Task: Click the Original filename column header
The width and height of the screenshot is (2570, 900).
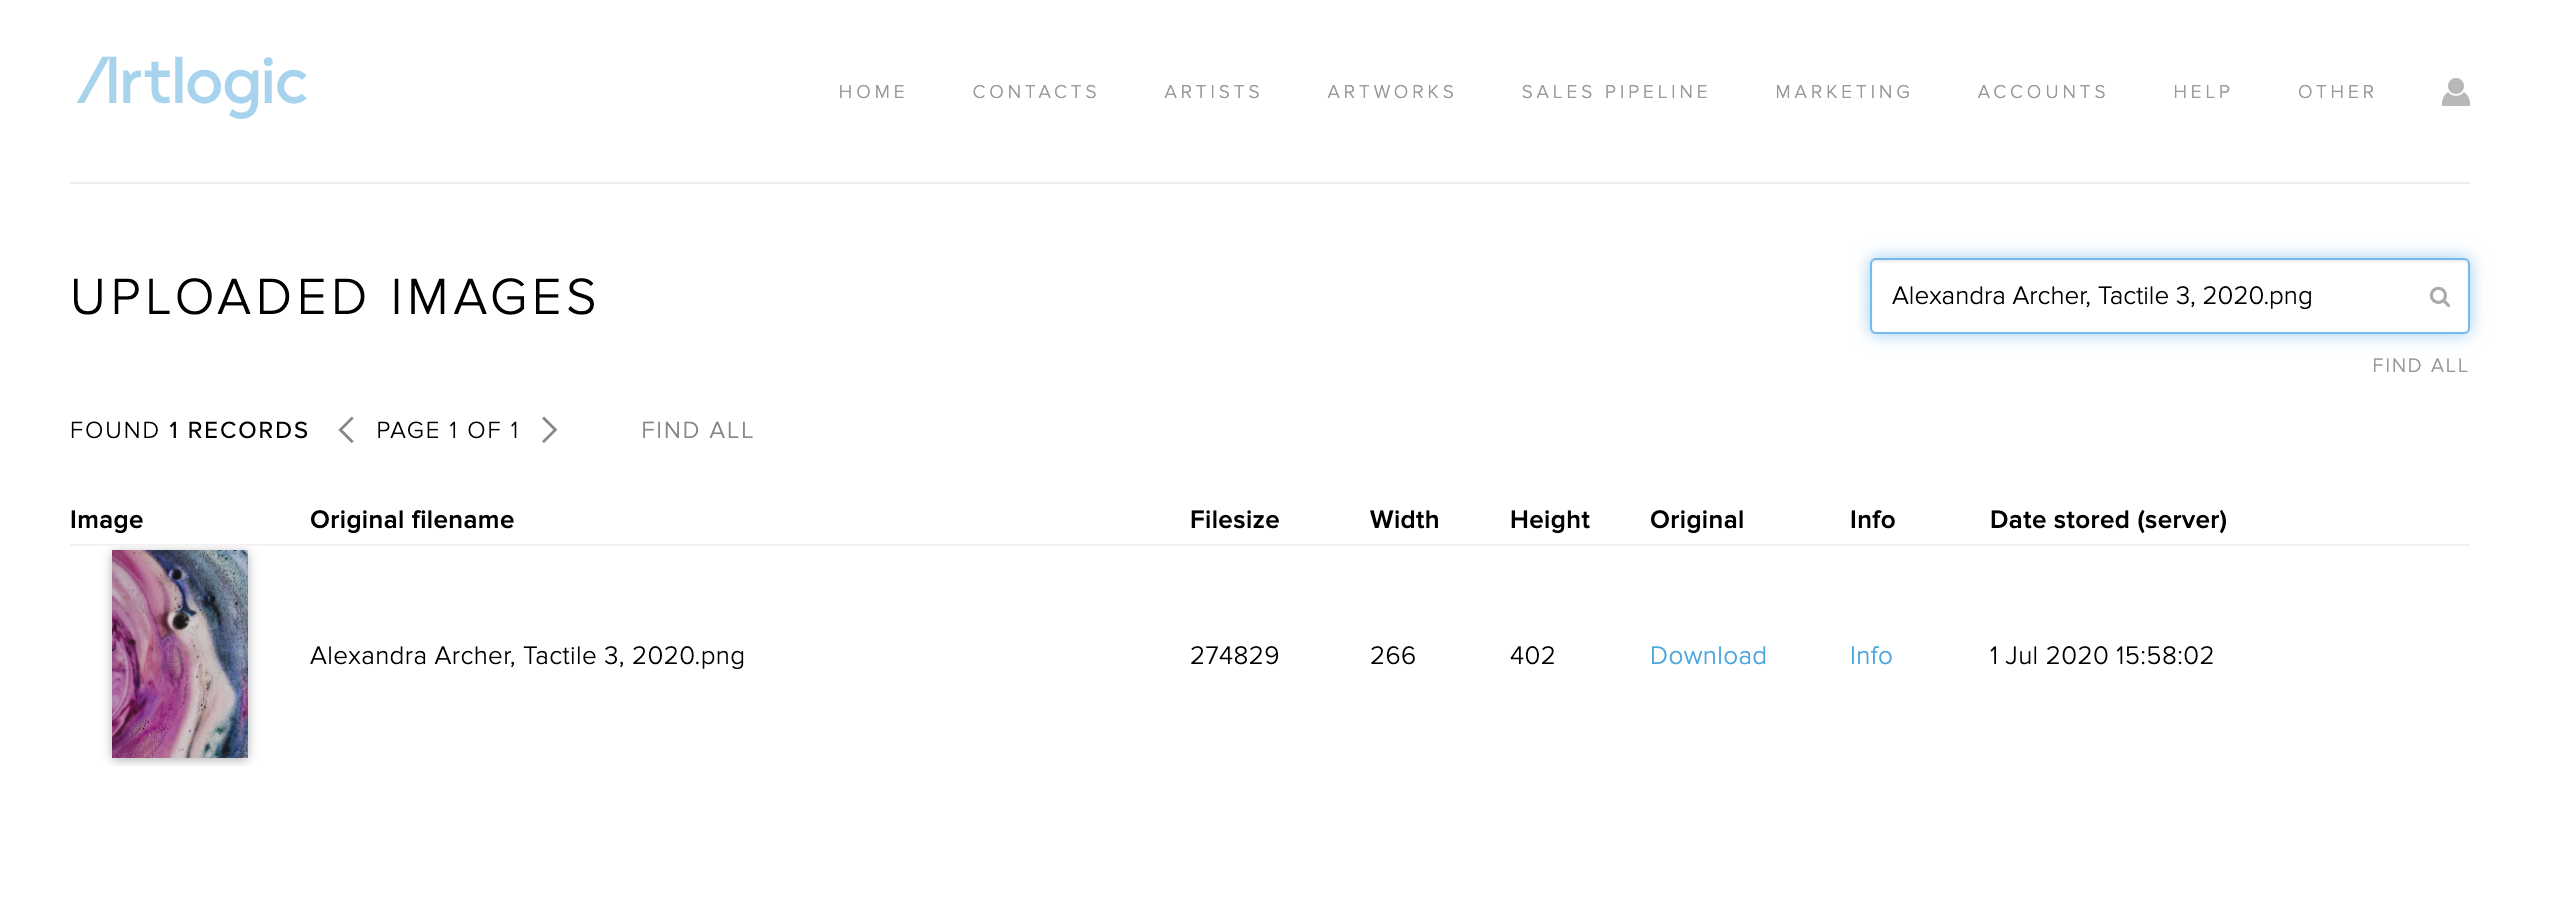Action: [x=412, y=520]
